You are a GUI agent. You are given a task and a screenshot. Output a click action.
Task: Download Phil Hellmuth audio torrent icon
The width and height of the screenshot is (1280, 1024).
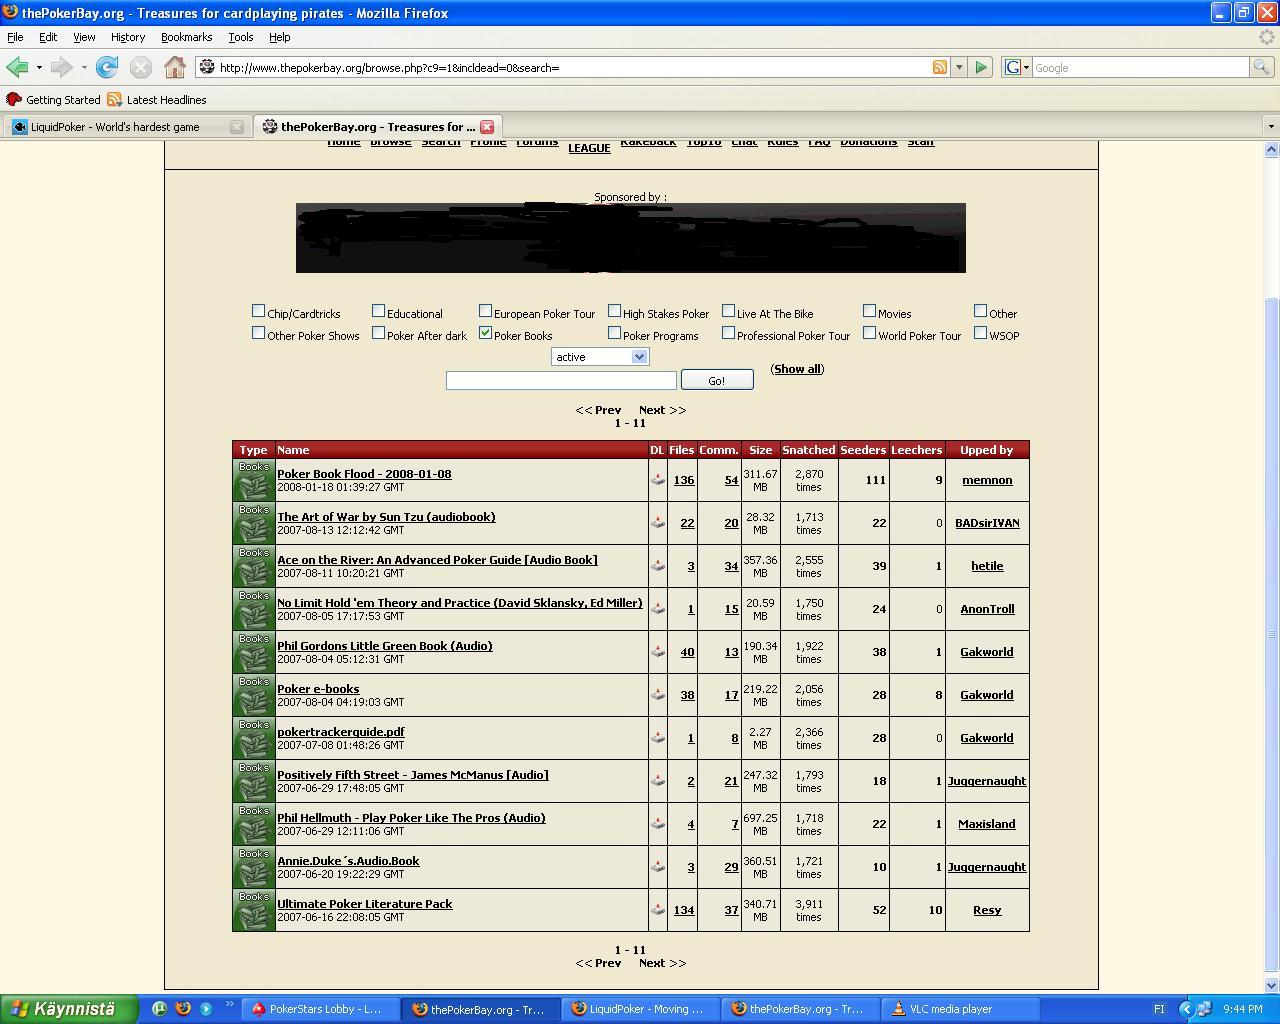pos(658,823)
